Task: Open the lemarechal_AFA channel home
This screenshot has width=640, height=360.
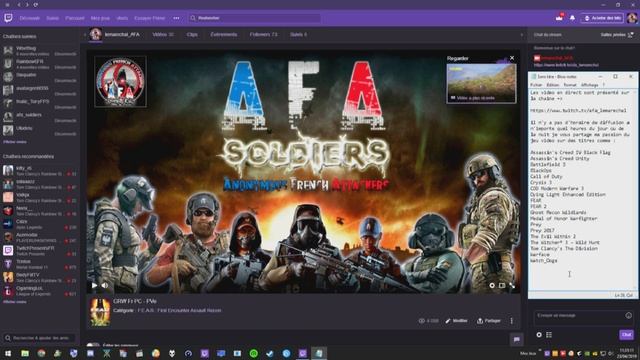Action: coord(122,35)
